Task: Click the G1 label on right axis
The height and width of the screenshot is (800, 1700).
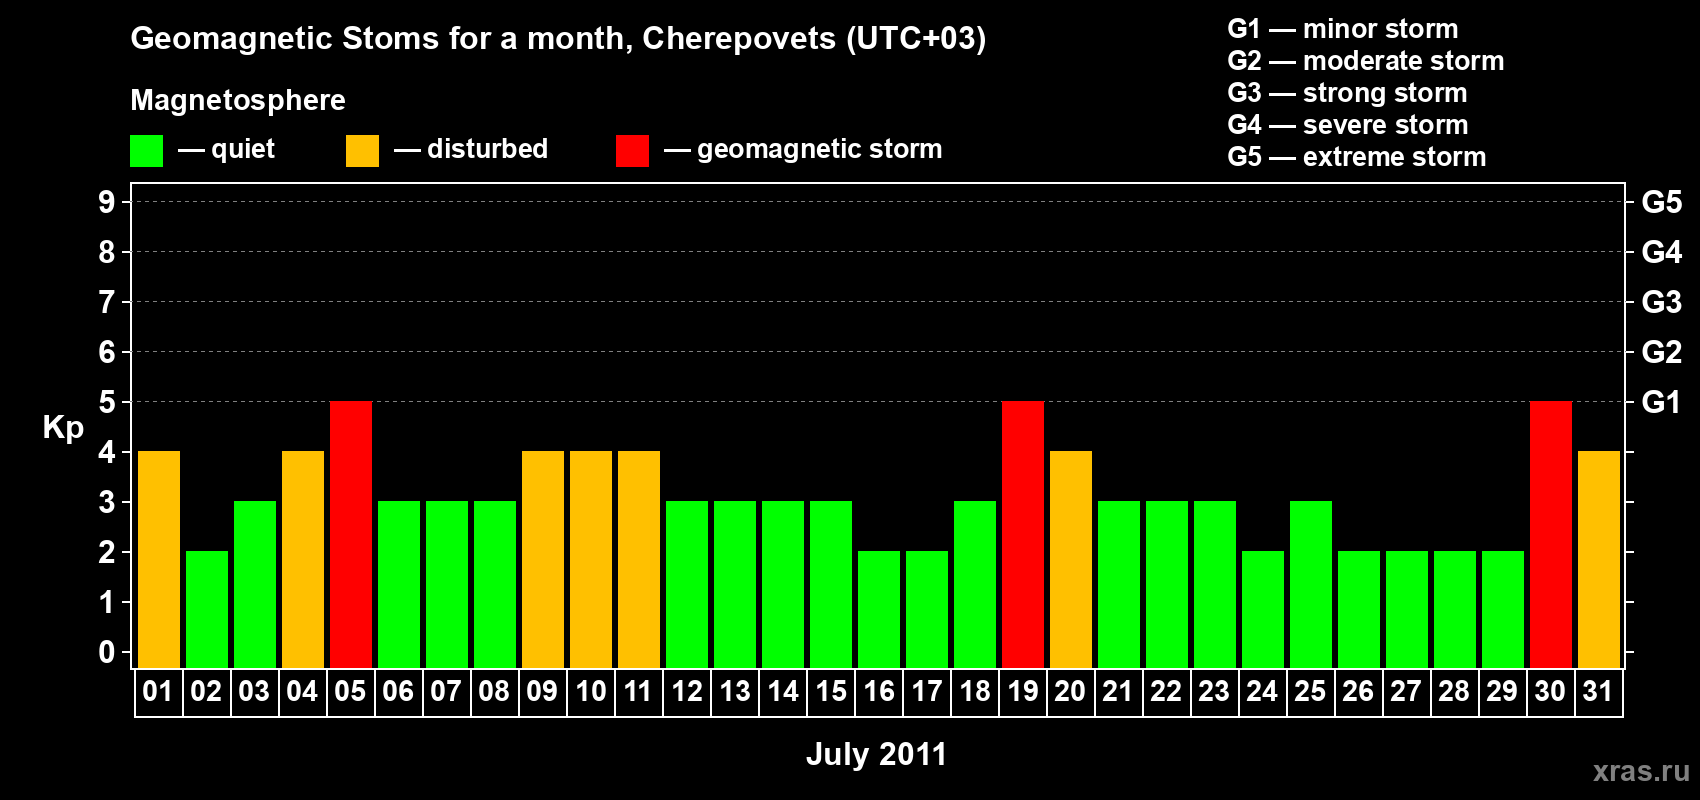Action: tap(1661, 402)
